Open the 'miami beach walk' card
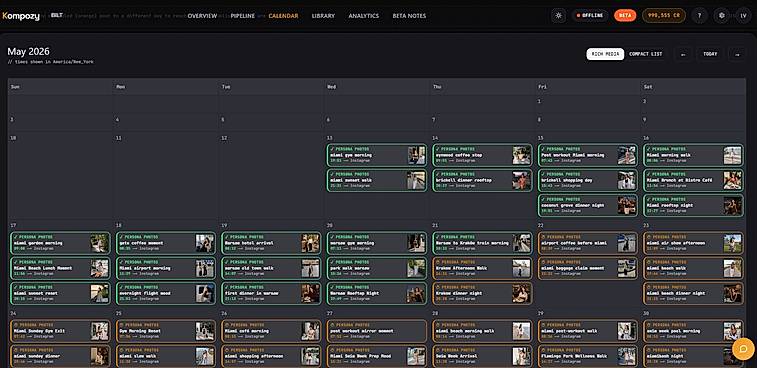The image size is (757, 368). pos(693,268)
